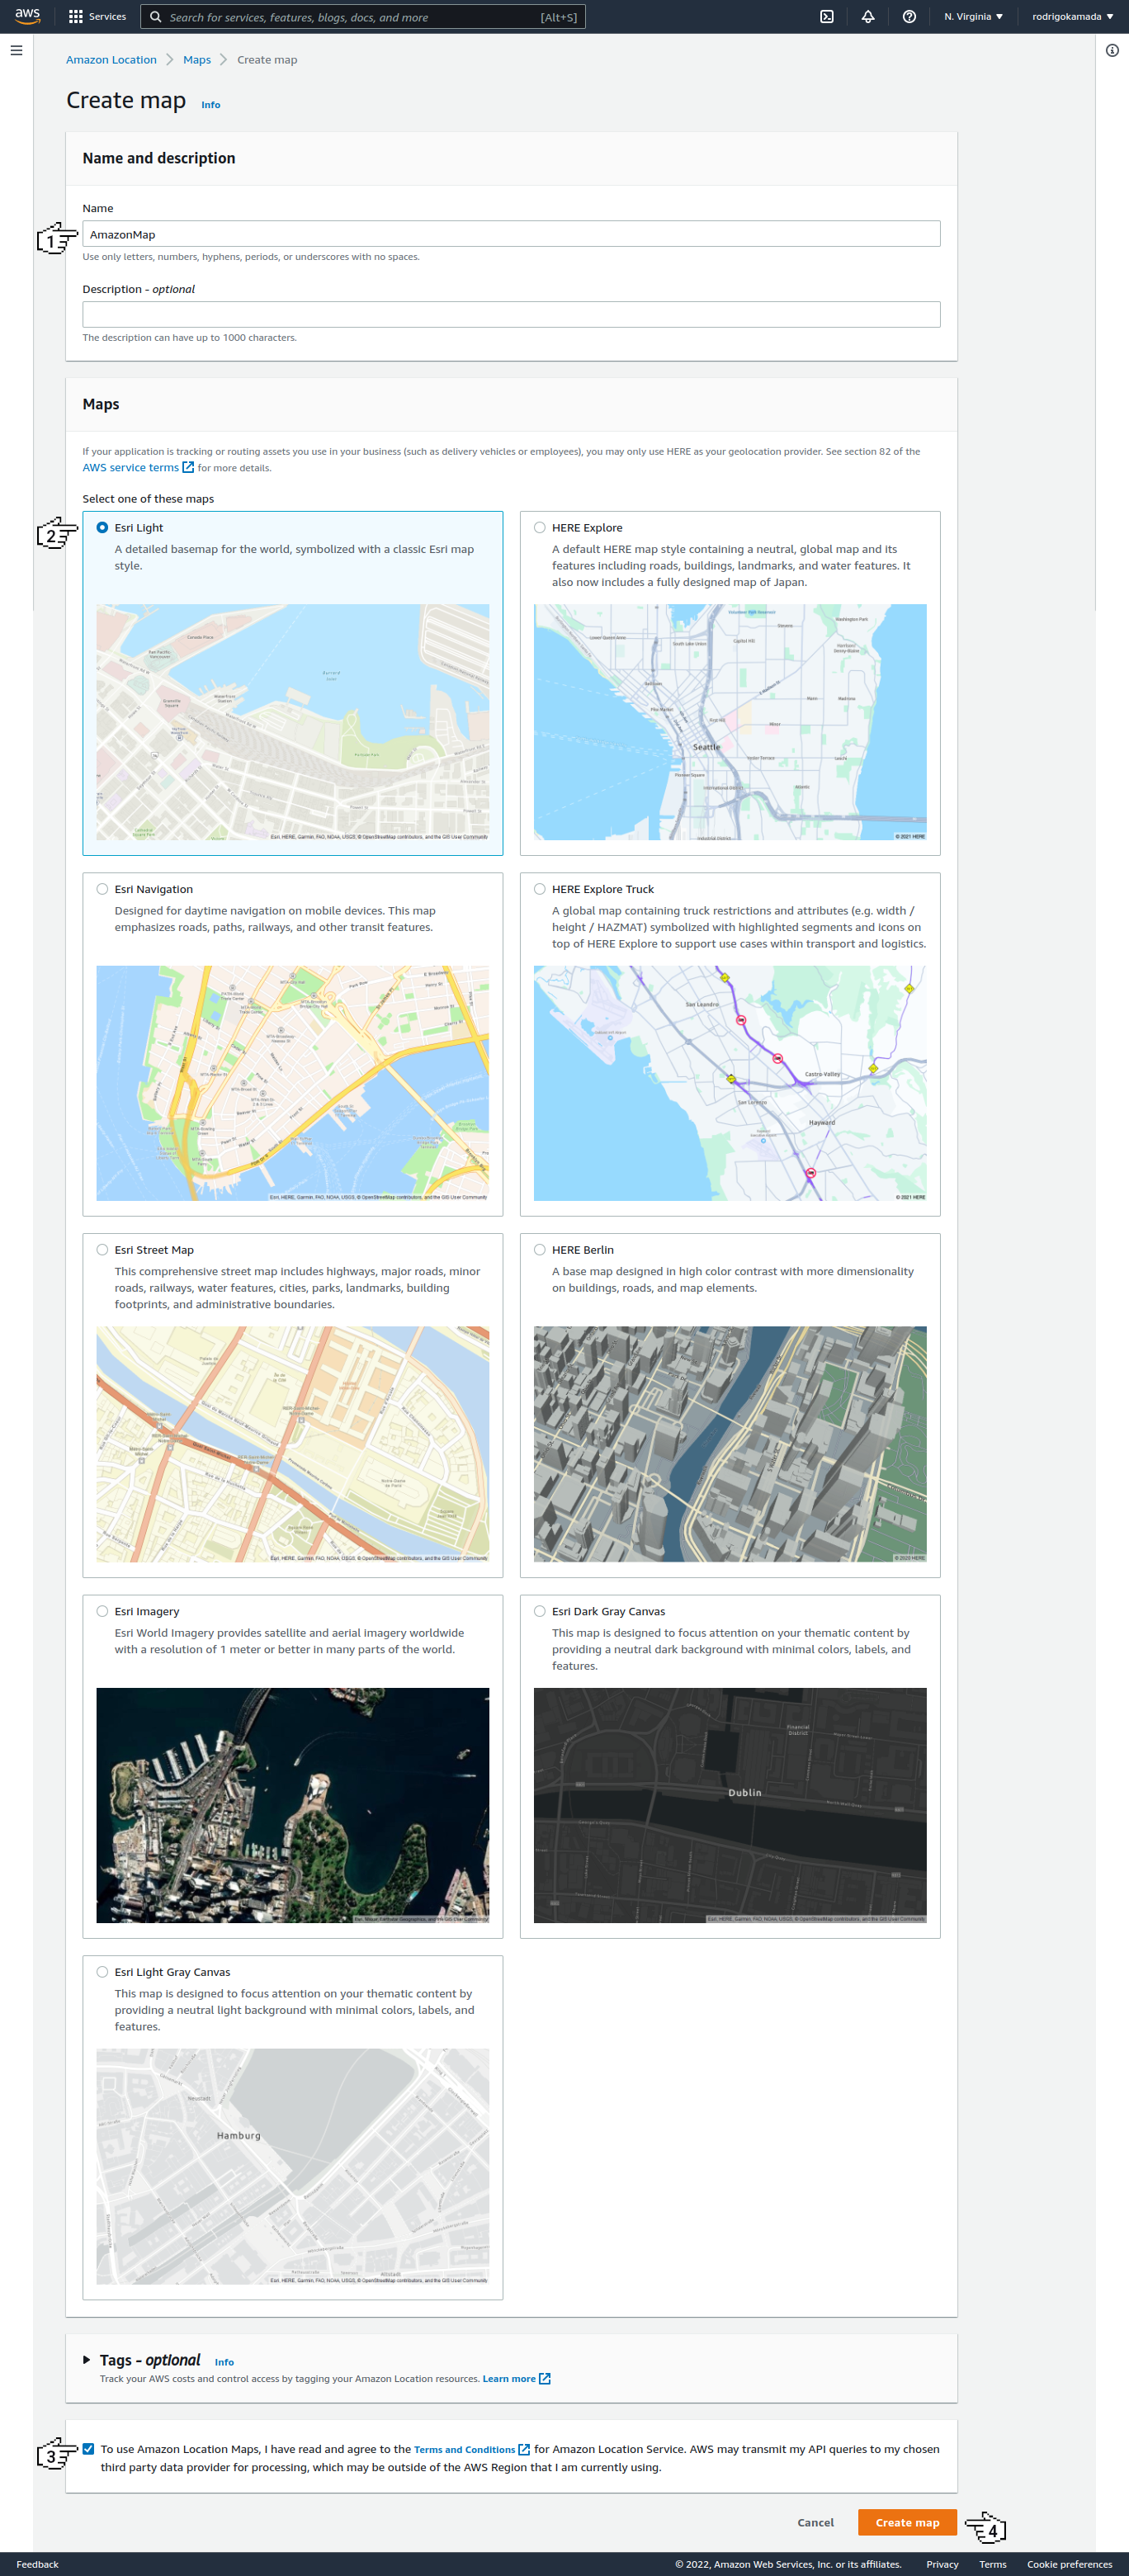Open Feedback in the footer

coord(38,2564)
